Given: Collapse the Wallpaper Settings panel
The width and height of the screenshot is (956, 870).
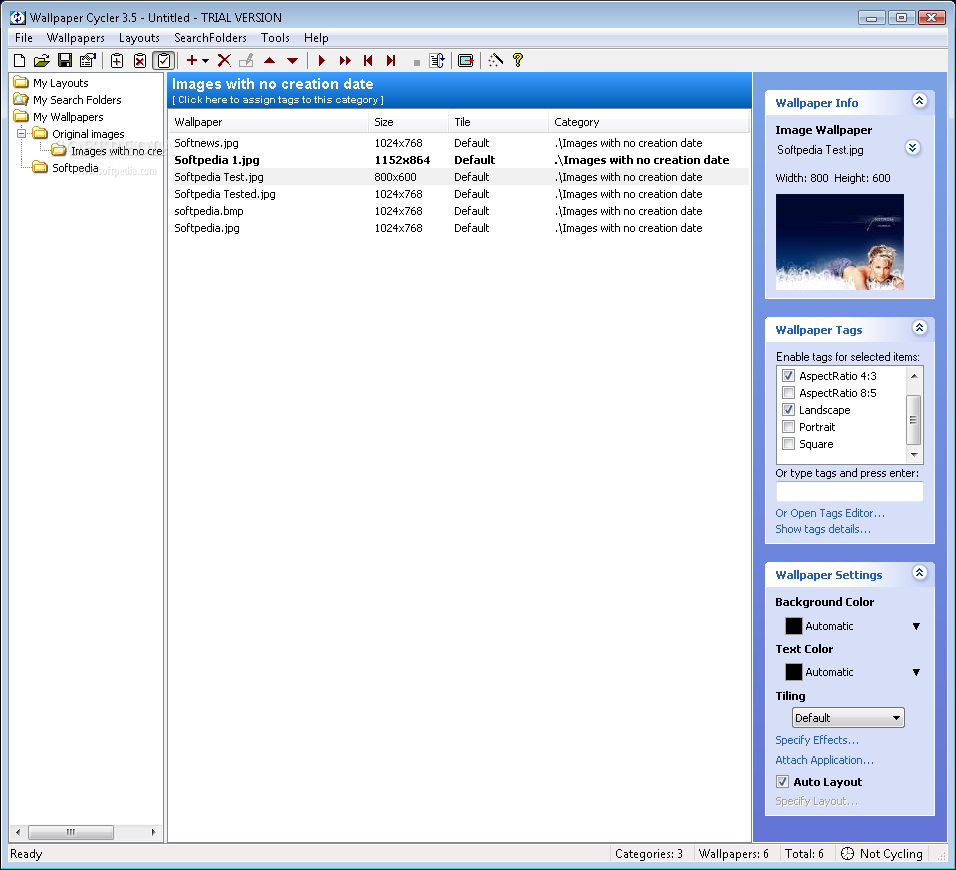Looking at the screenshot, I should pos(919,573).
